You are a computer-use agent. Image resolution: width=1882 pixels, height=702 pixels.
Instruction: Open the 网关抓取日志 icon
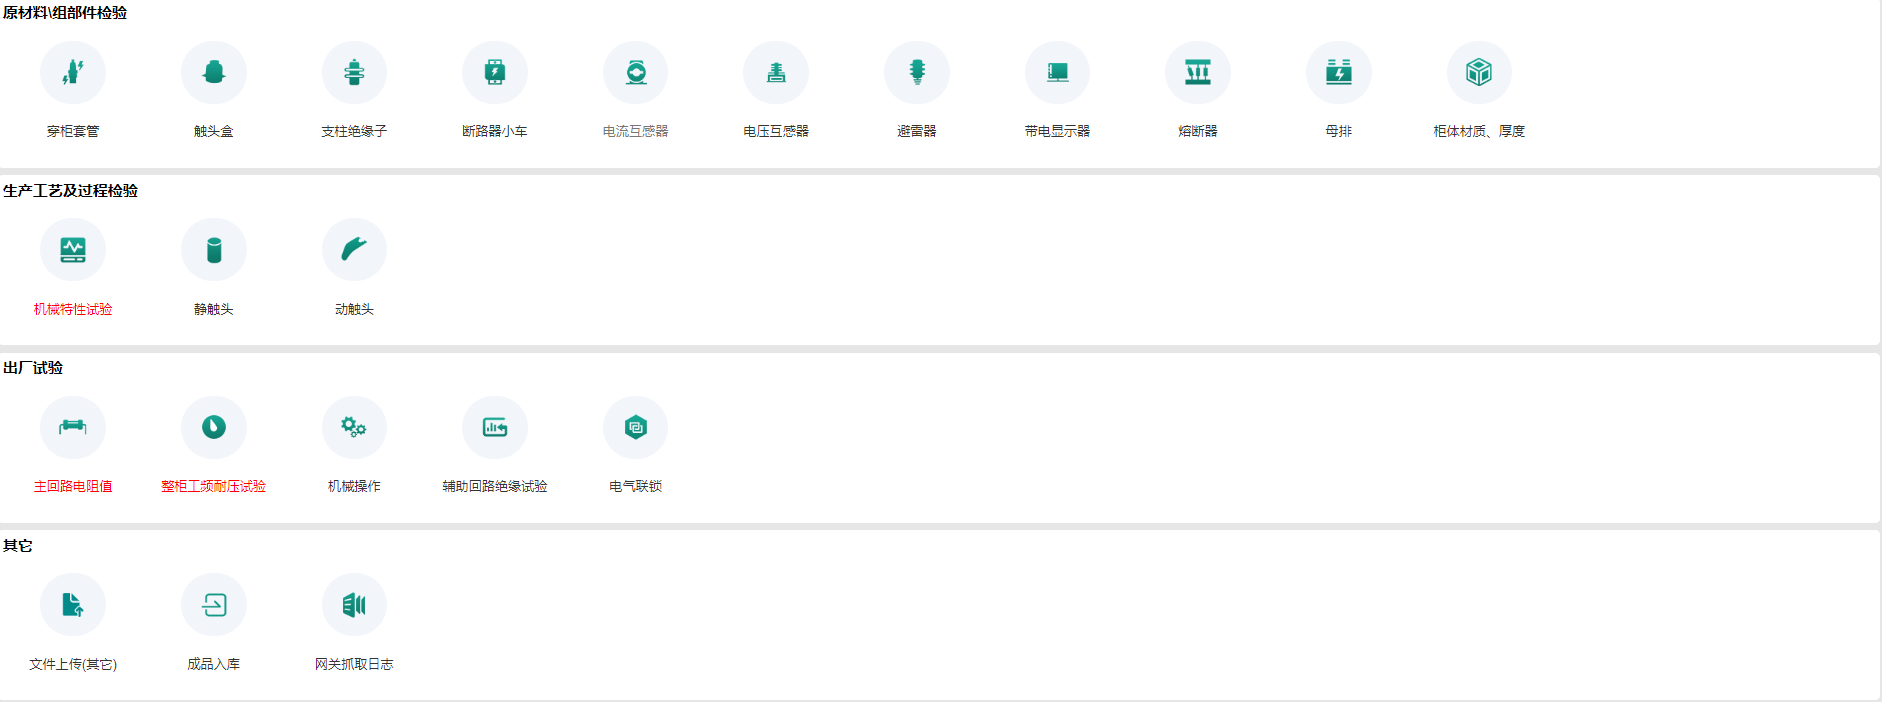coord(354,605)
